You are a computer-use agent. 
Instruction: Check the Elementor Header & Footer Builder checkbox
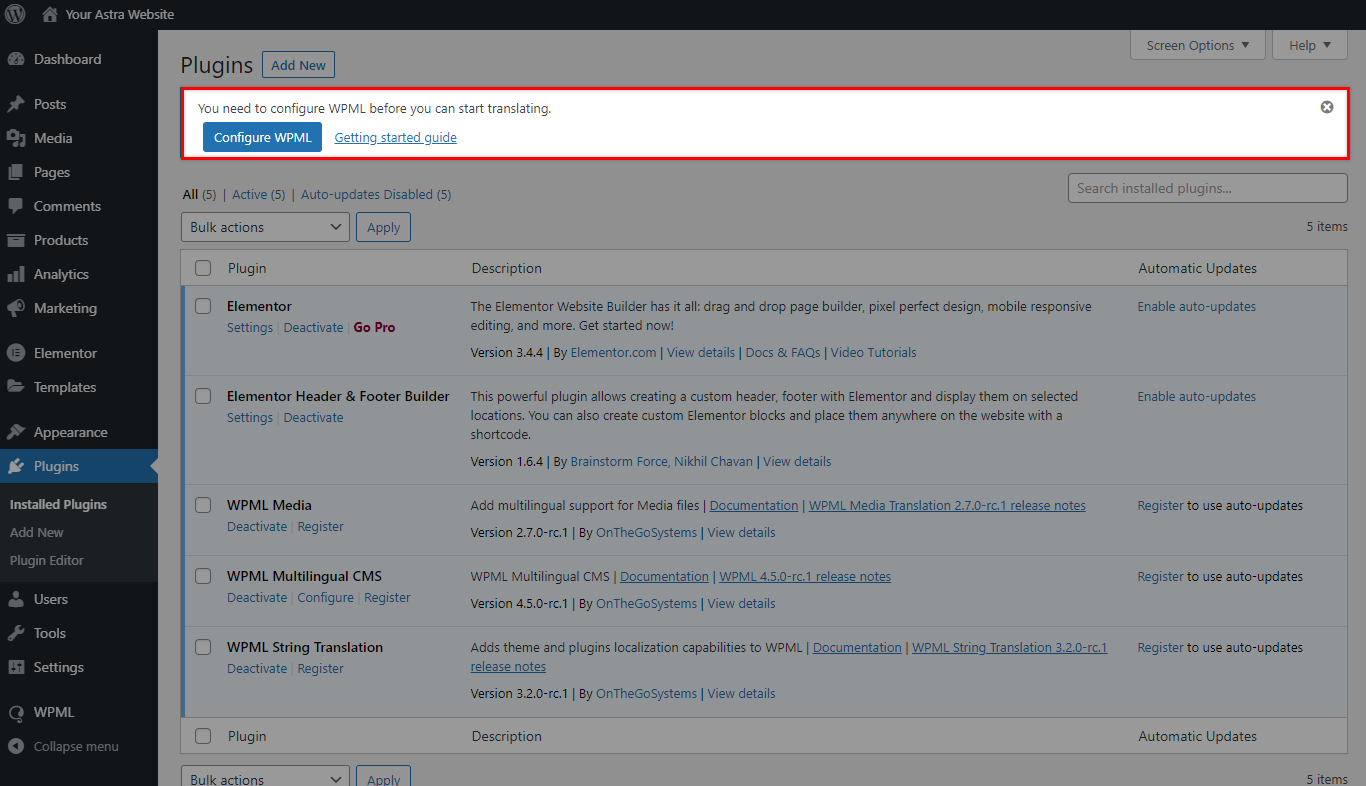203,396
